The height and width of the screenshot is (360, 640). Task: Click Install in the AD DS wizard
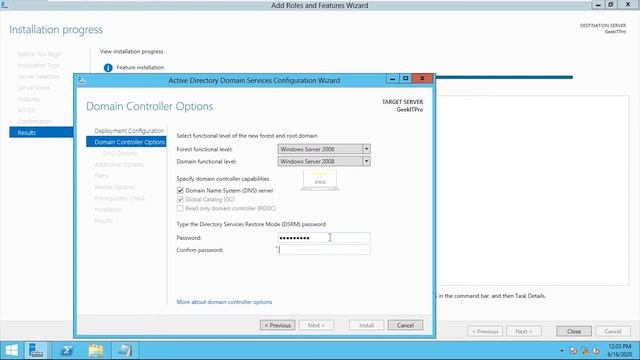[x=367, y=325]
